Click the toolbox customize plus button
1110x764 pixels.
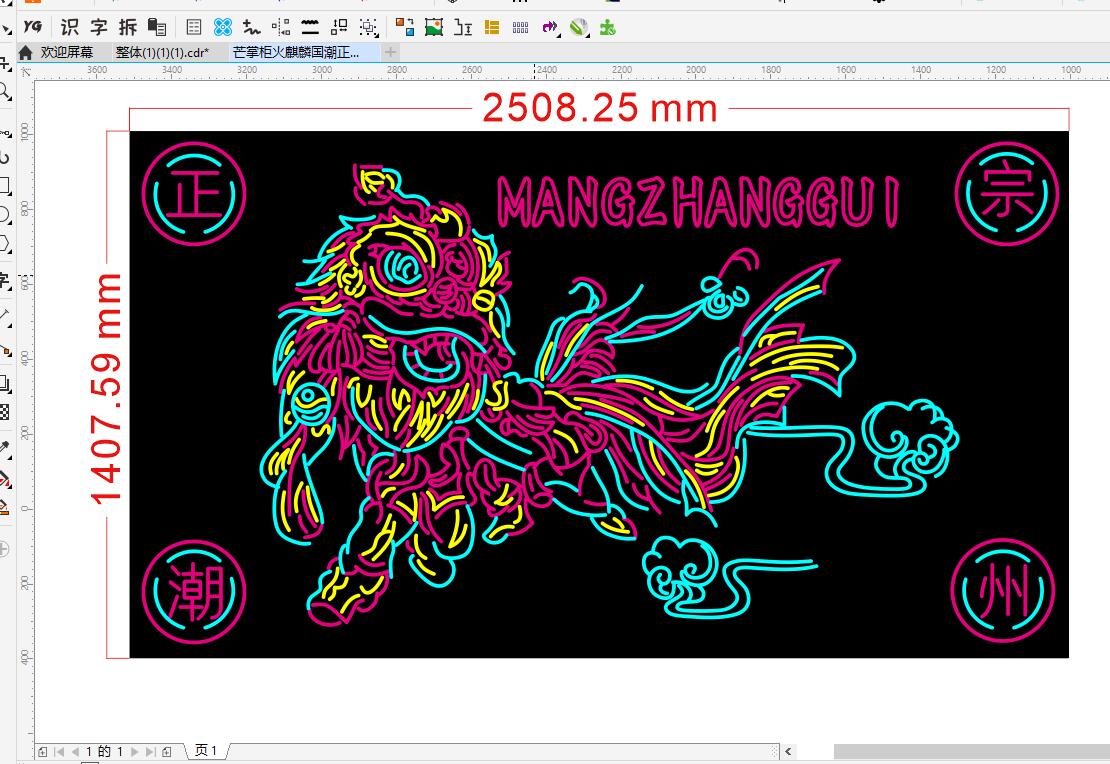click(4, 549)
